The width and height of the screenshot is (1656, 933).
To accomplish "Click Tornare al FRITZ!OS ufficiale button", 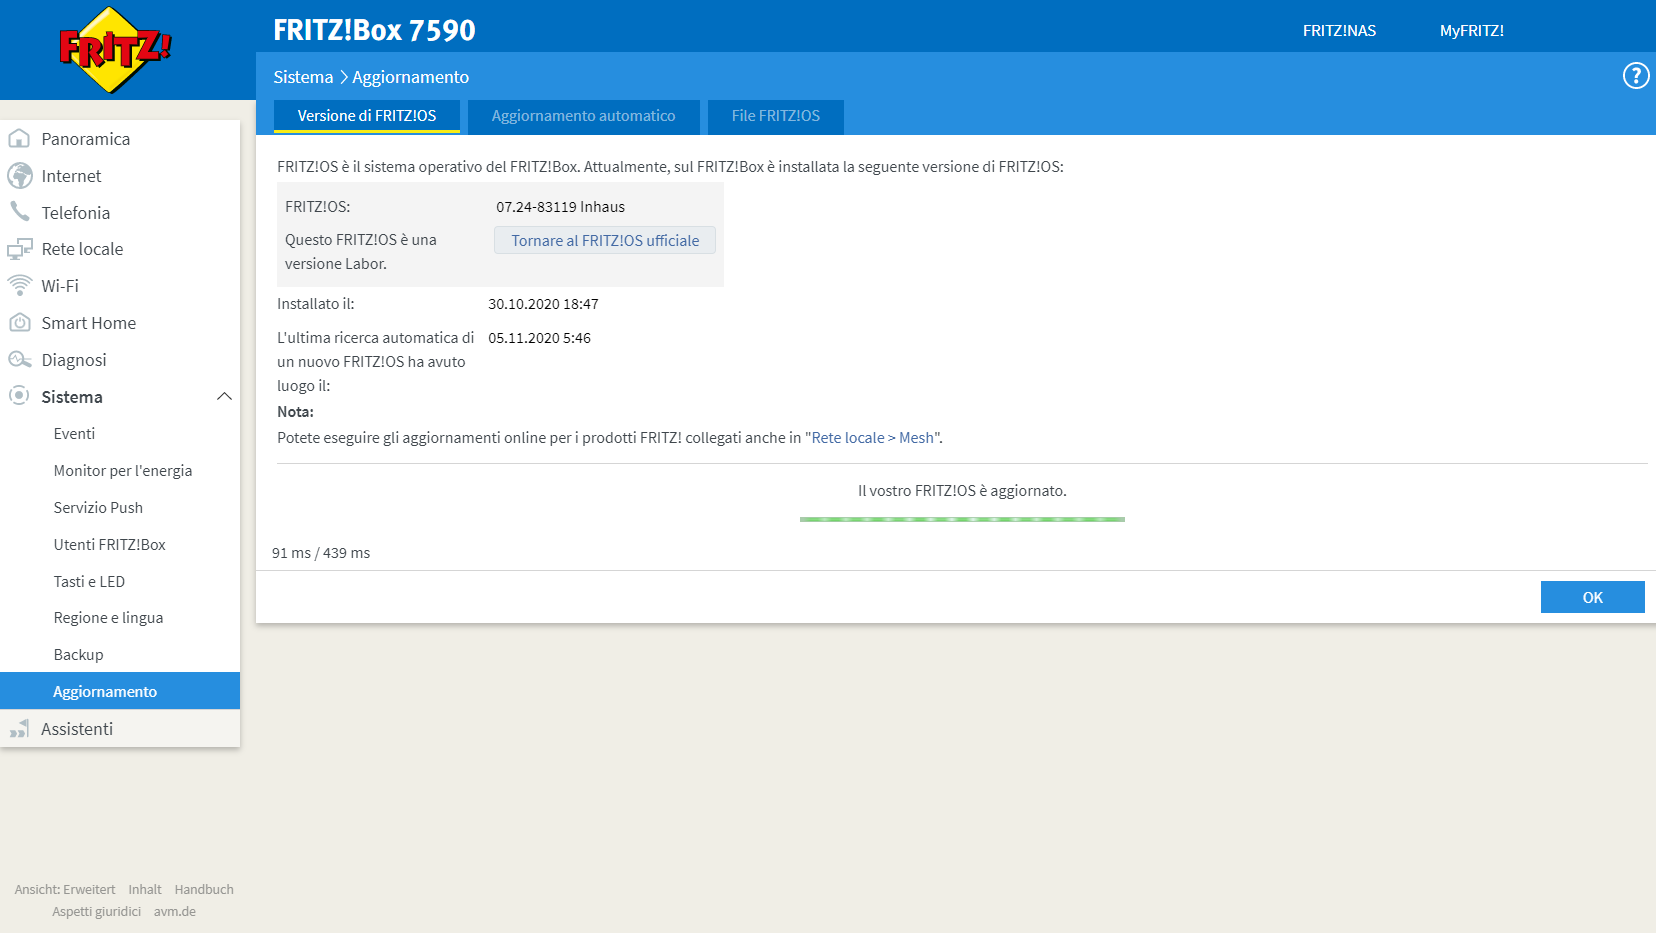I will tap(605, 240).
